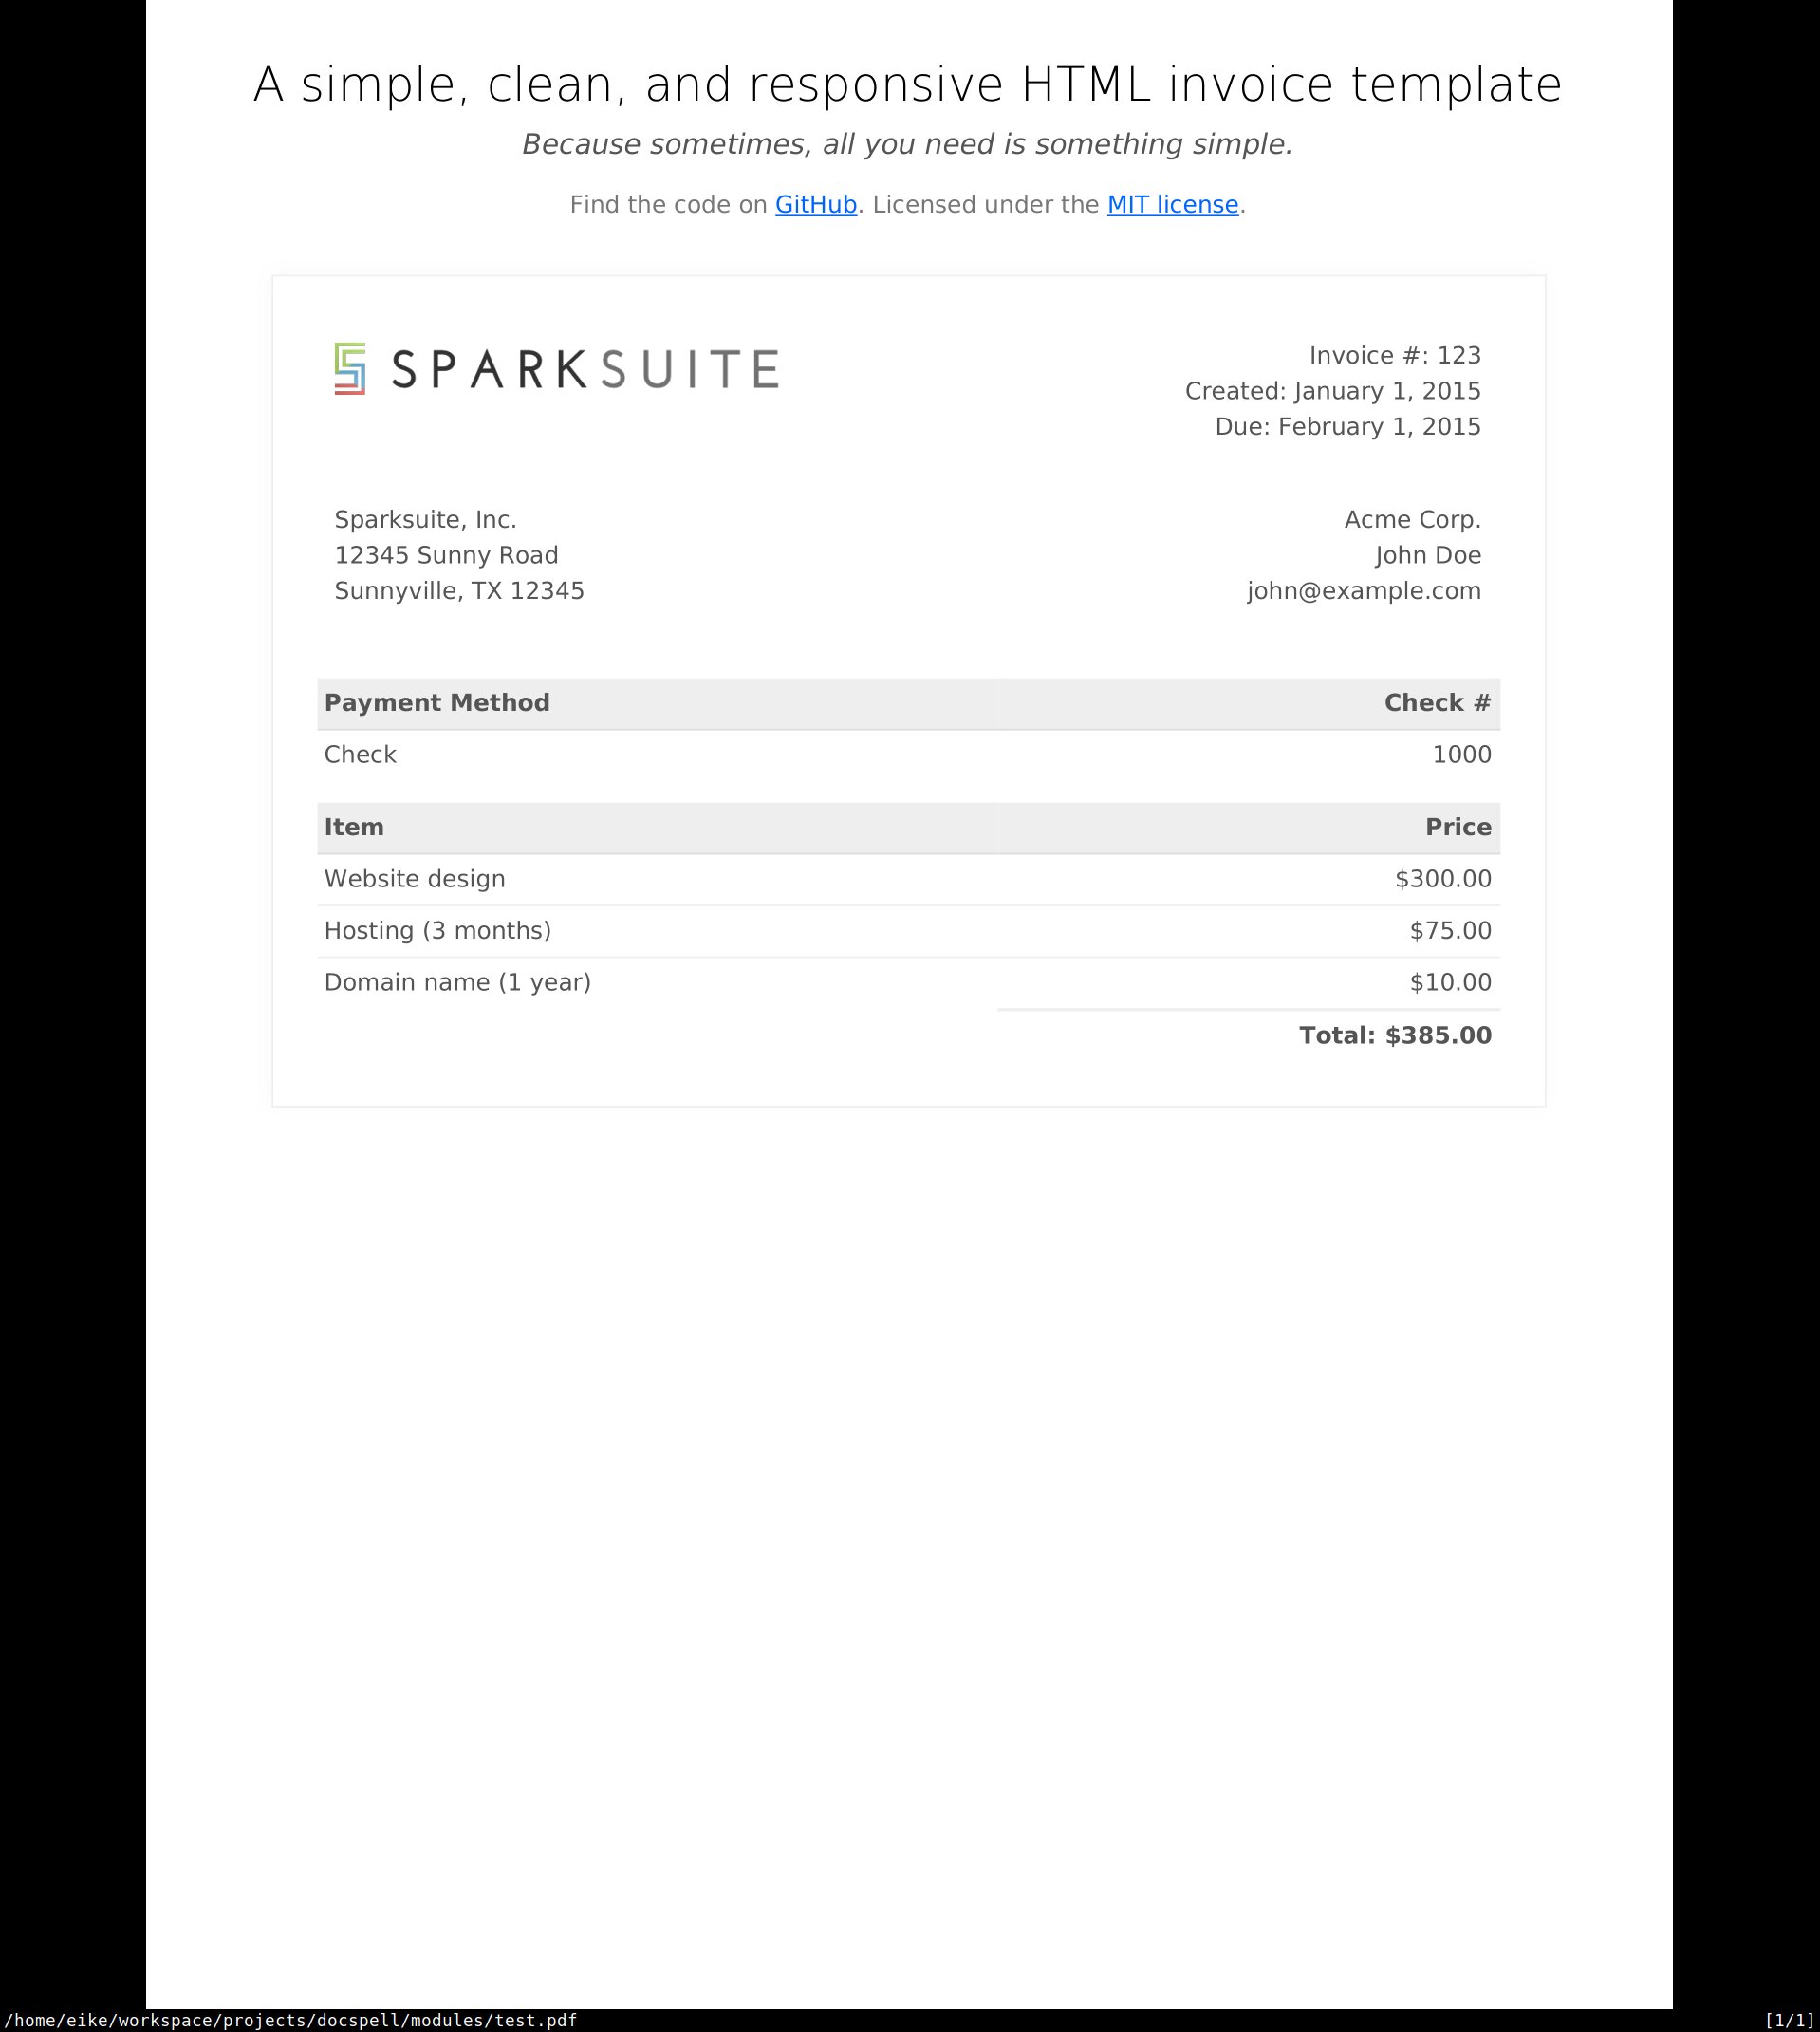Viewport: 1820px width, 2032px height.
Task: Click the invoice template page heading
Action: [907, 84]
